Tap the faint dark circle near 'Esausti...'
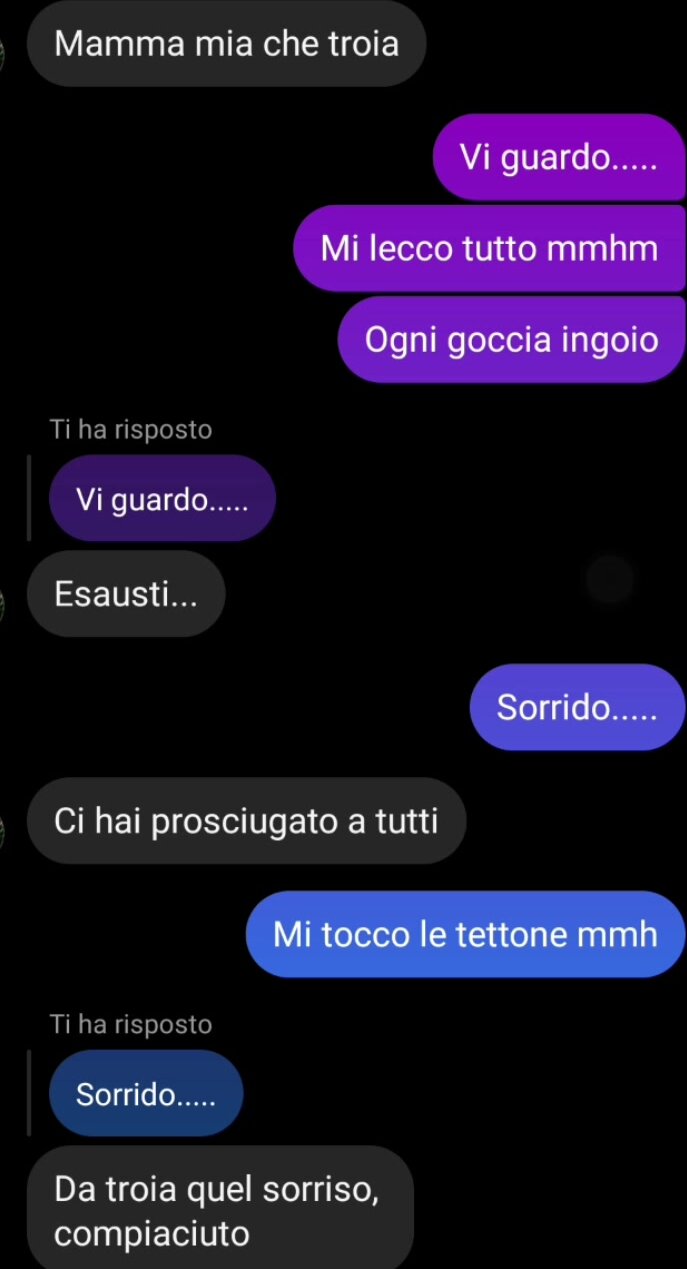 (x=610, y=580)
